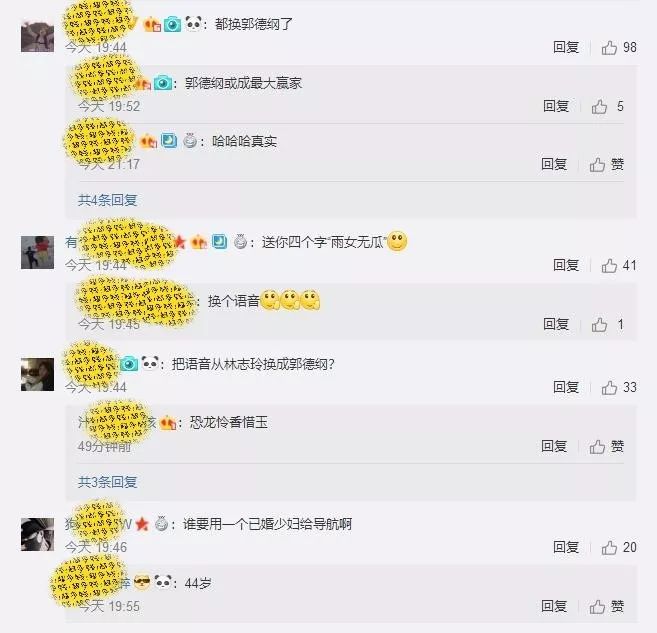Expand 共3条回复 replies
The height and width of the screenshot is (633, 657).
(x=108, y=482)
